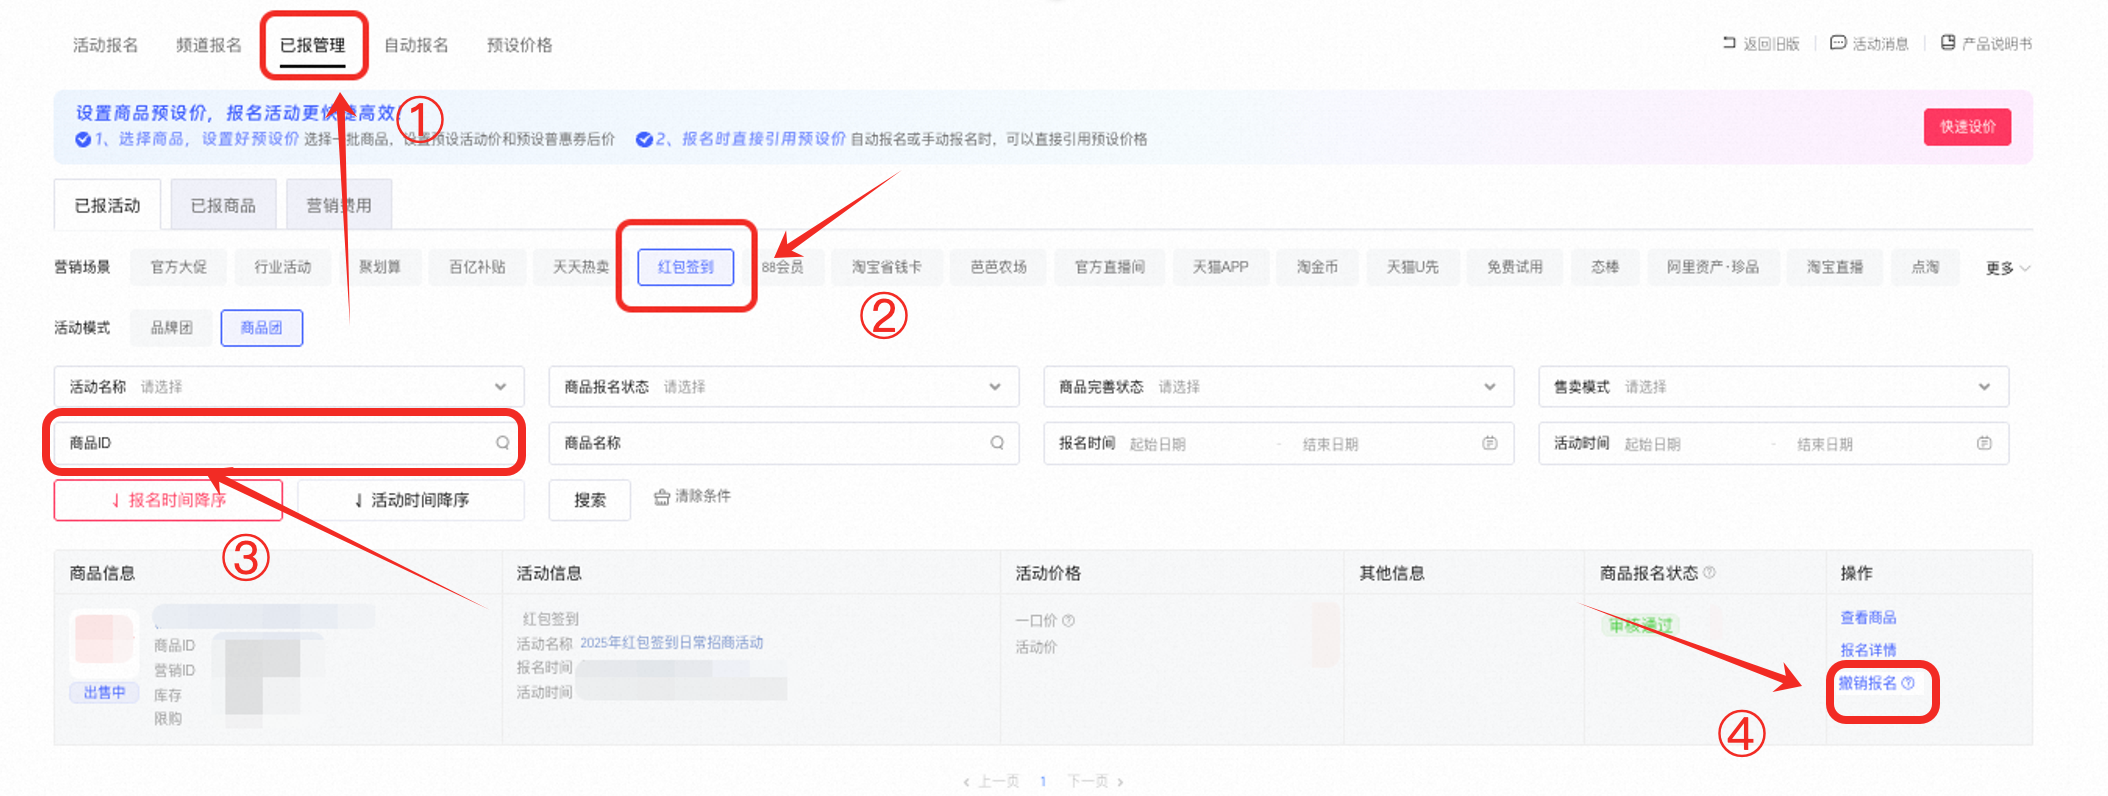Choose the 天猫APP scene
The image size is (2108, 796).
[1220, 267]
